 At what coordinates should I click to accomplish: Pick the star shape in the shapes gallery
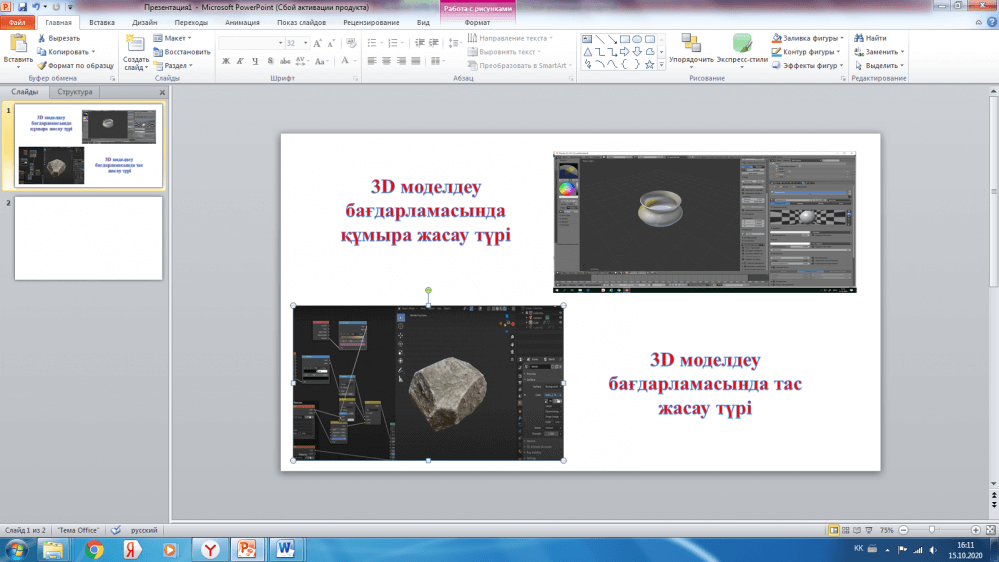pos(650,64)
